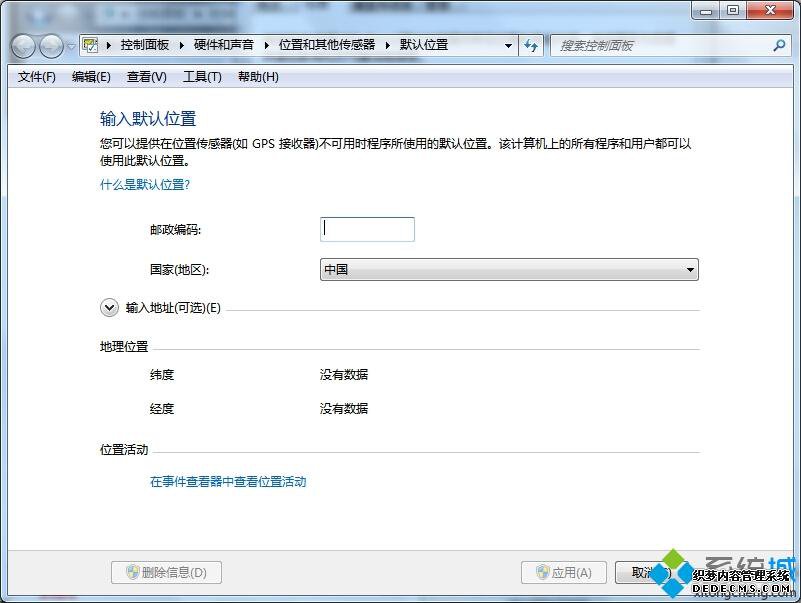Screen dimensions: 801x603
Task: Click the 纬度 label
Action: (162, 375)
